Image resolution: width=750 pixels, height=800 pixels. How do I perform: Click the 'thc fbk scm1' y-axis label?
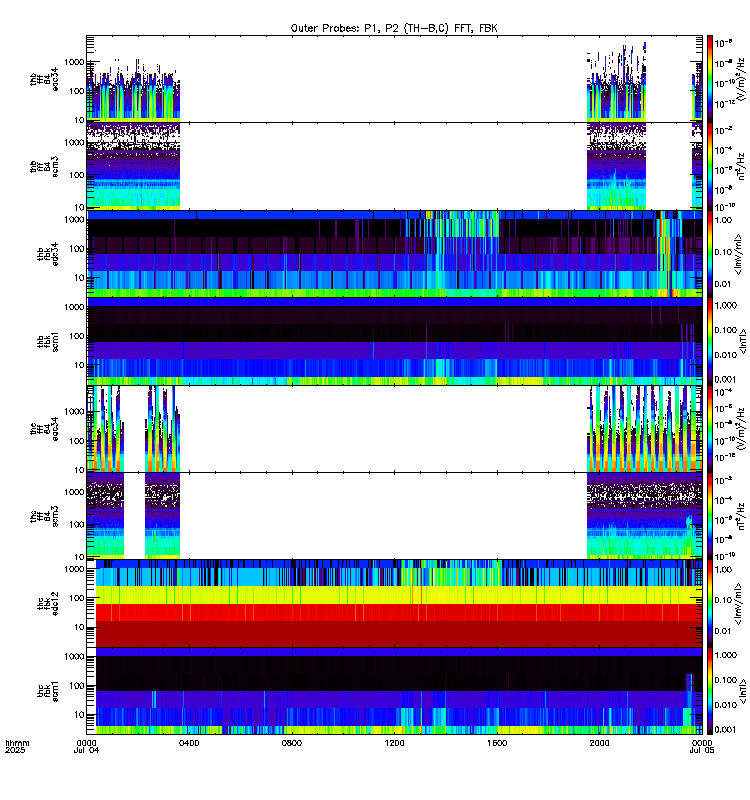[48, 691]
